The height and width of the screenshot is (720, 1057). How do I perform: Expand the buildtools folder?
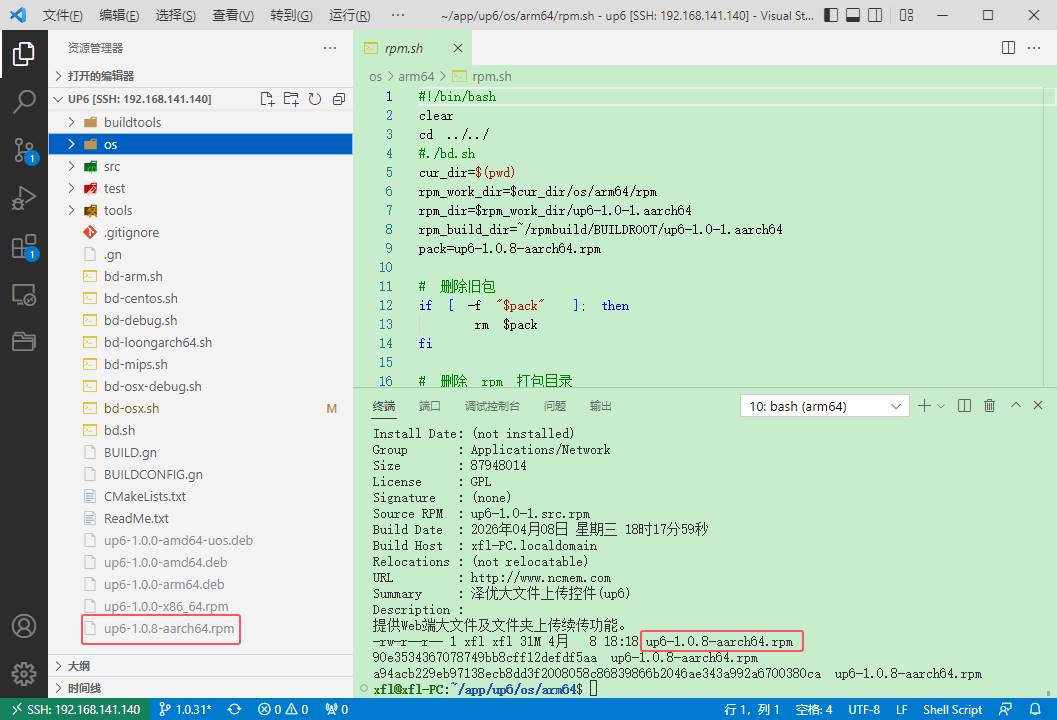click(132, 122)
